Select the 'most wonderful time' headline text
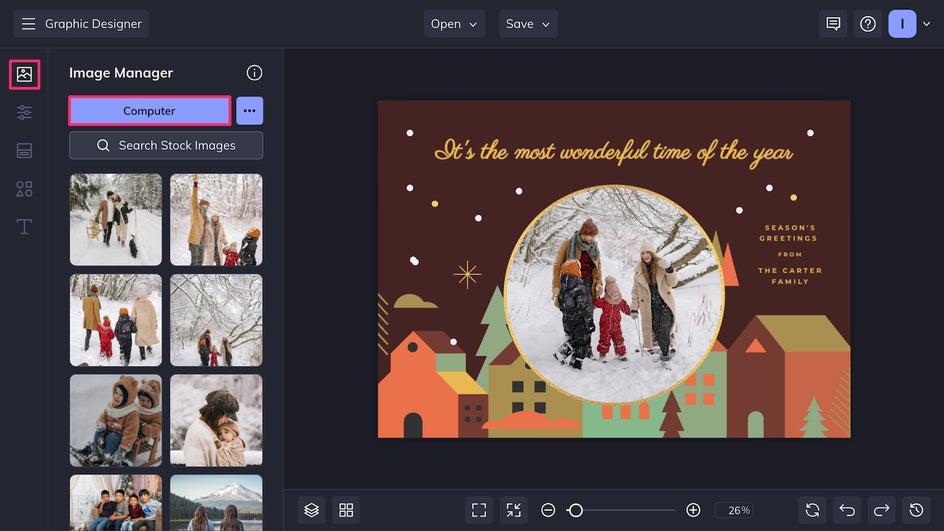This screenshot has height=531, width=944. 613,151
